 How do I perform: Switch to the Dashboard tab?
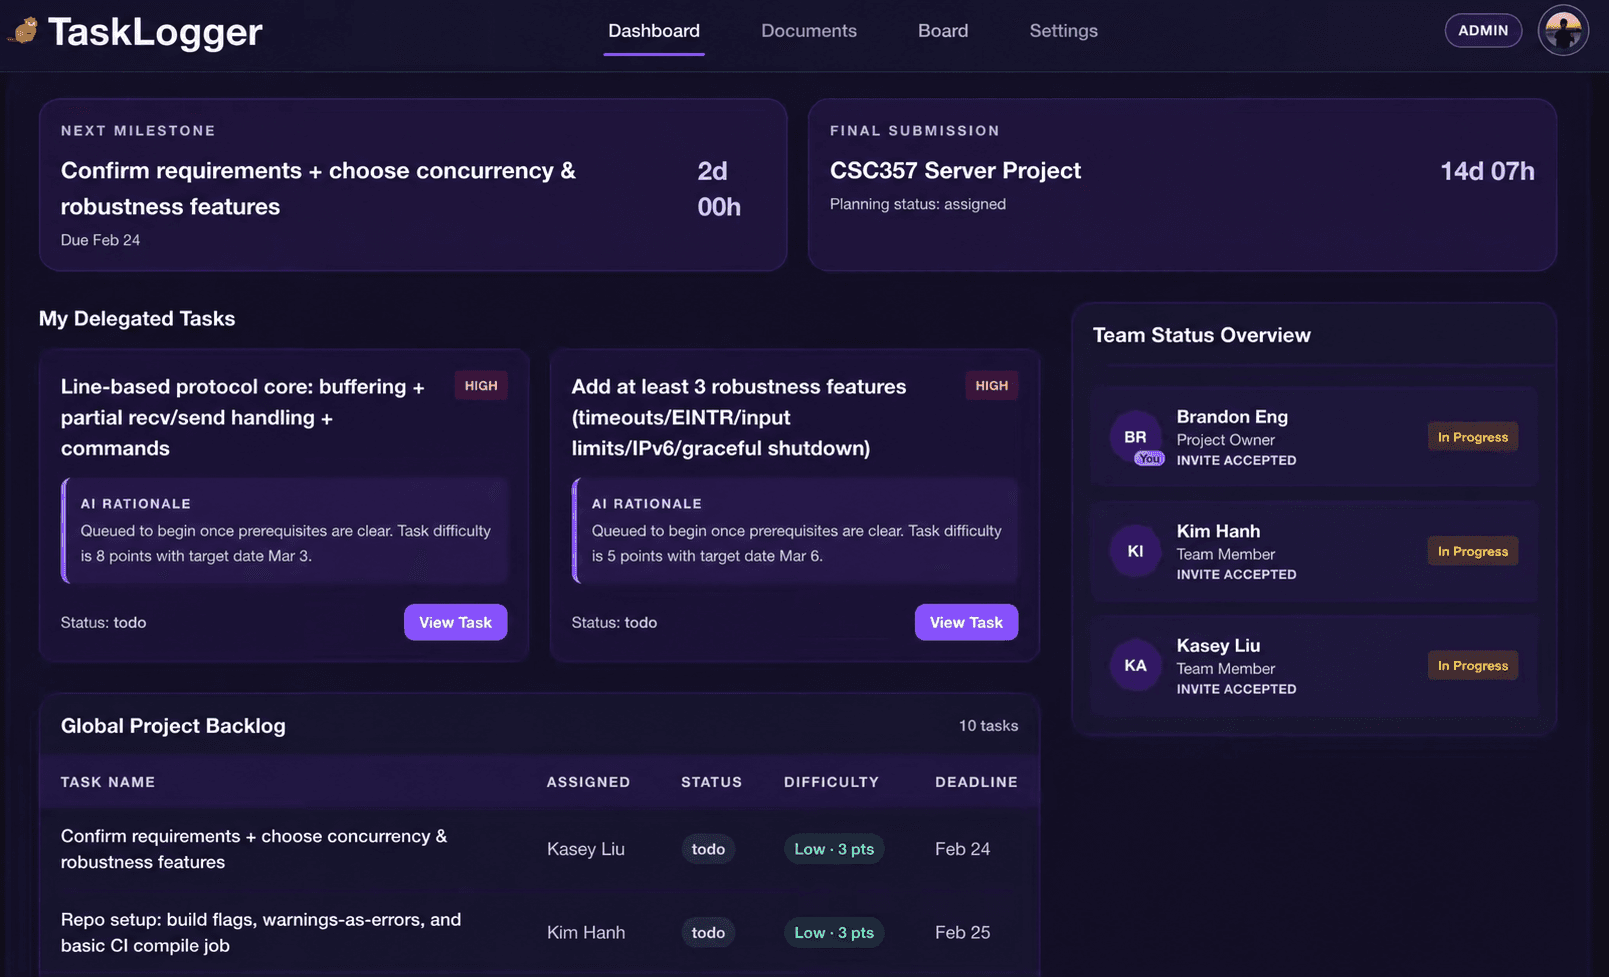pos(654,31)
